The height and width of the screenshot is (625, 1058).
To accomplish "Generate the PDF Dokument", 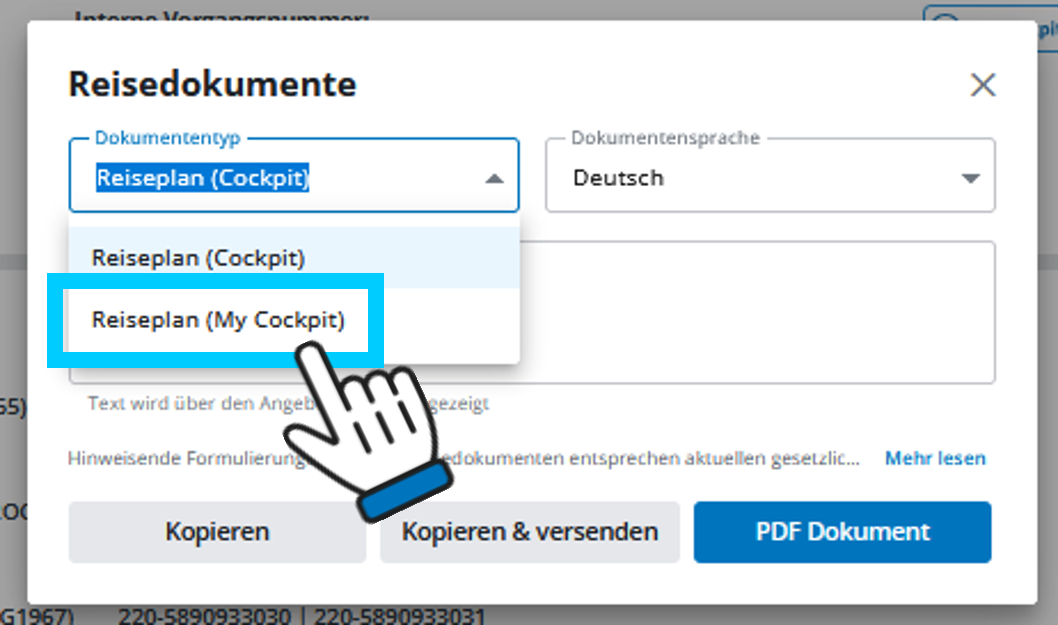I will [842, 532].
